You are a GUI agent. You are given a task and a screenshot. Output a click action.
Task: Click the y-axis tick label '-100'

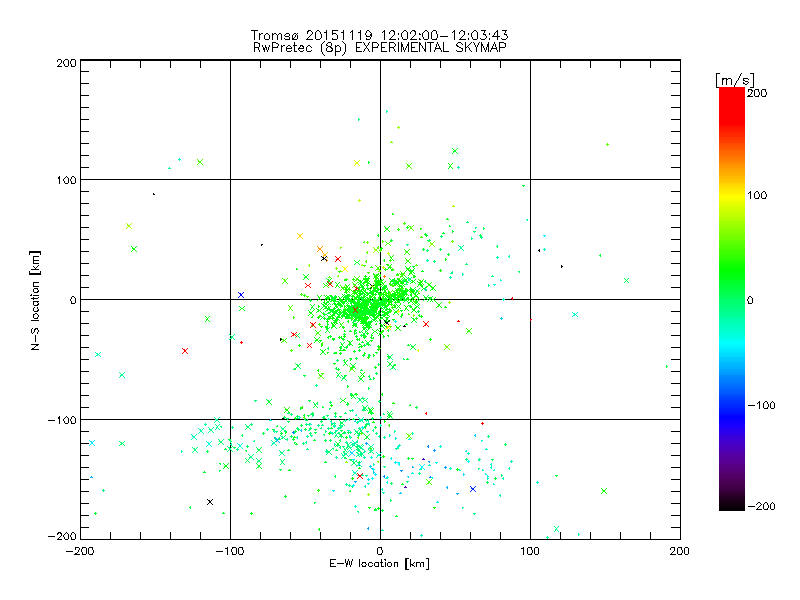coord(62,420)
